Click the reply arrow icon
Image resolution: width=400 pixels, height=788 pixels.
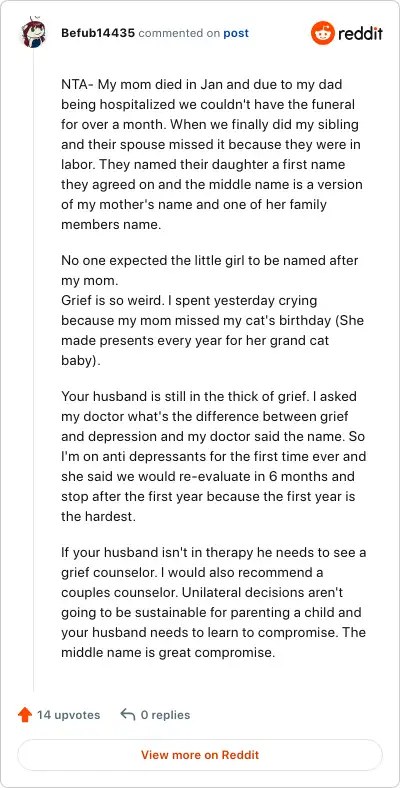pos(128,715)
